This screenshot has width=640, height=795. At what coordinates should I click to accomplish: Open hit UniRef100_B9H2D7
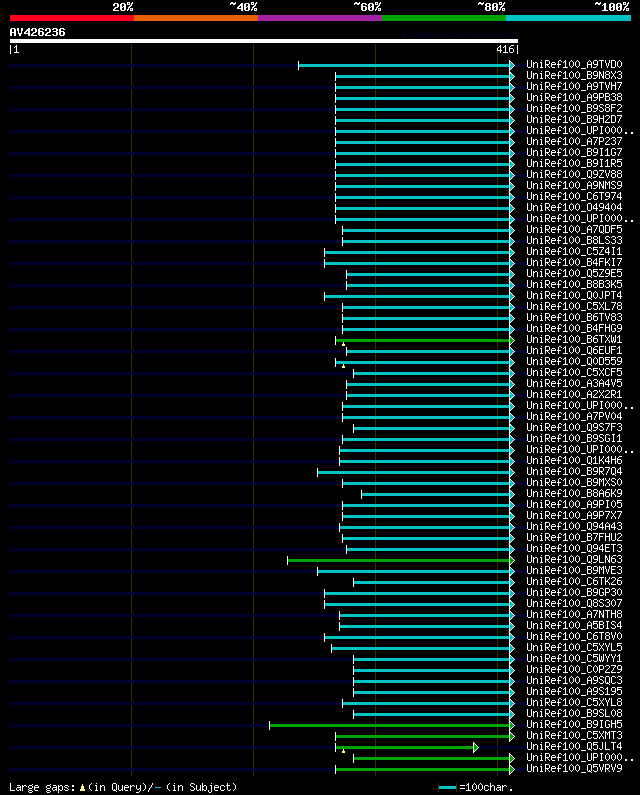pos(574,120)
